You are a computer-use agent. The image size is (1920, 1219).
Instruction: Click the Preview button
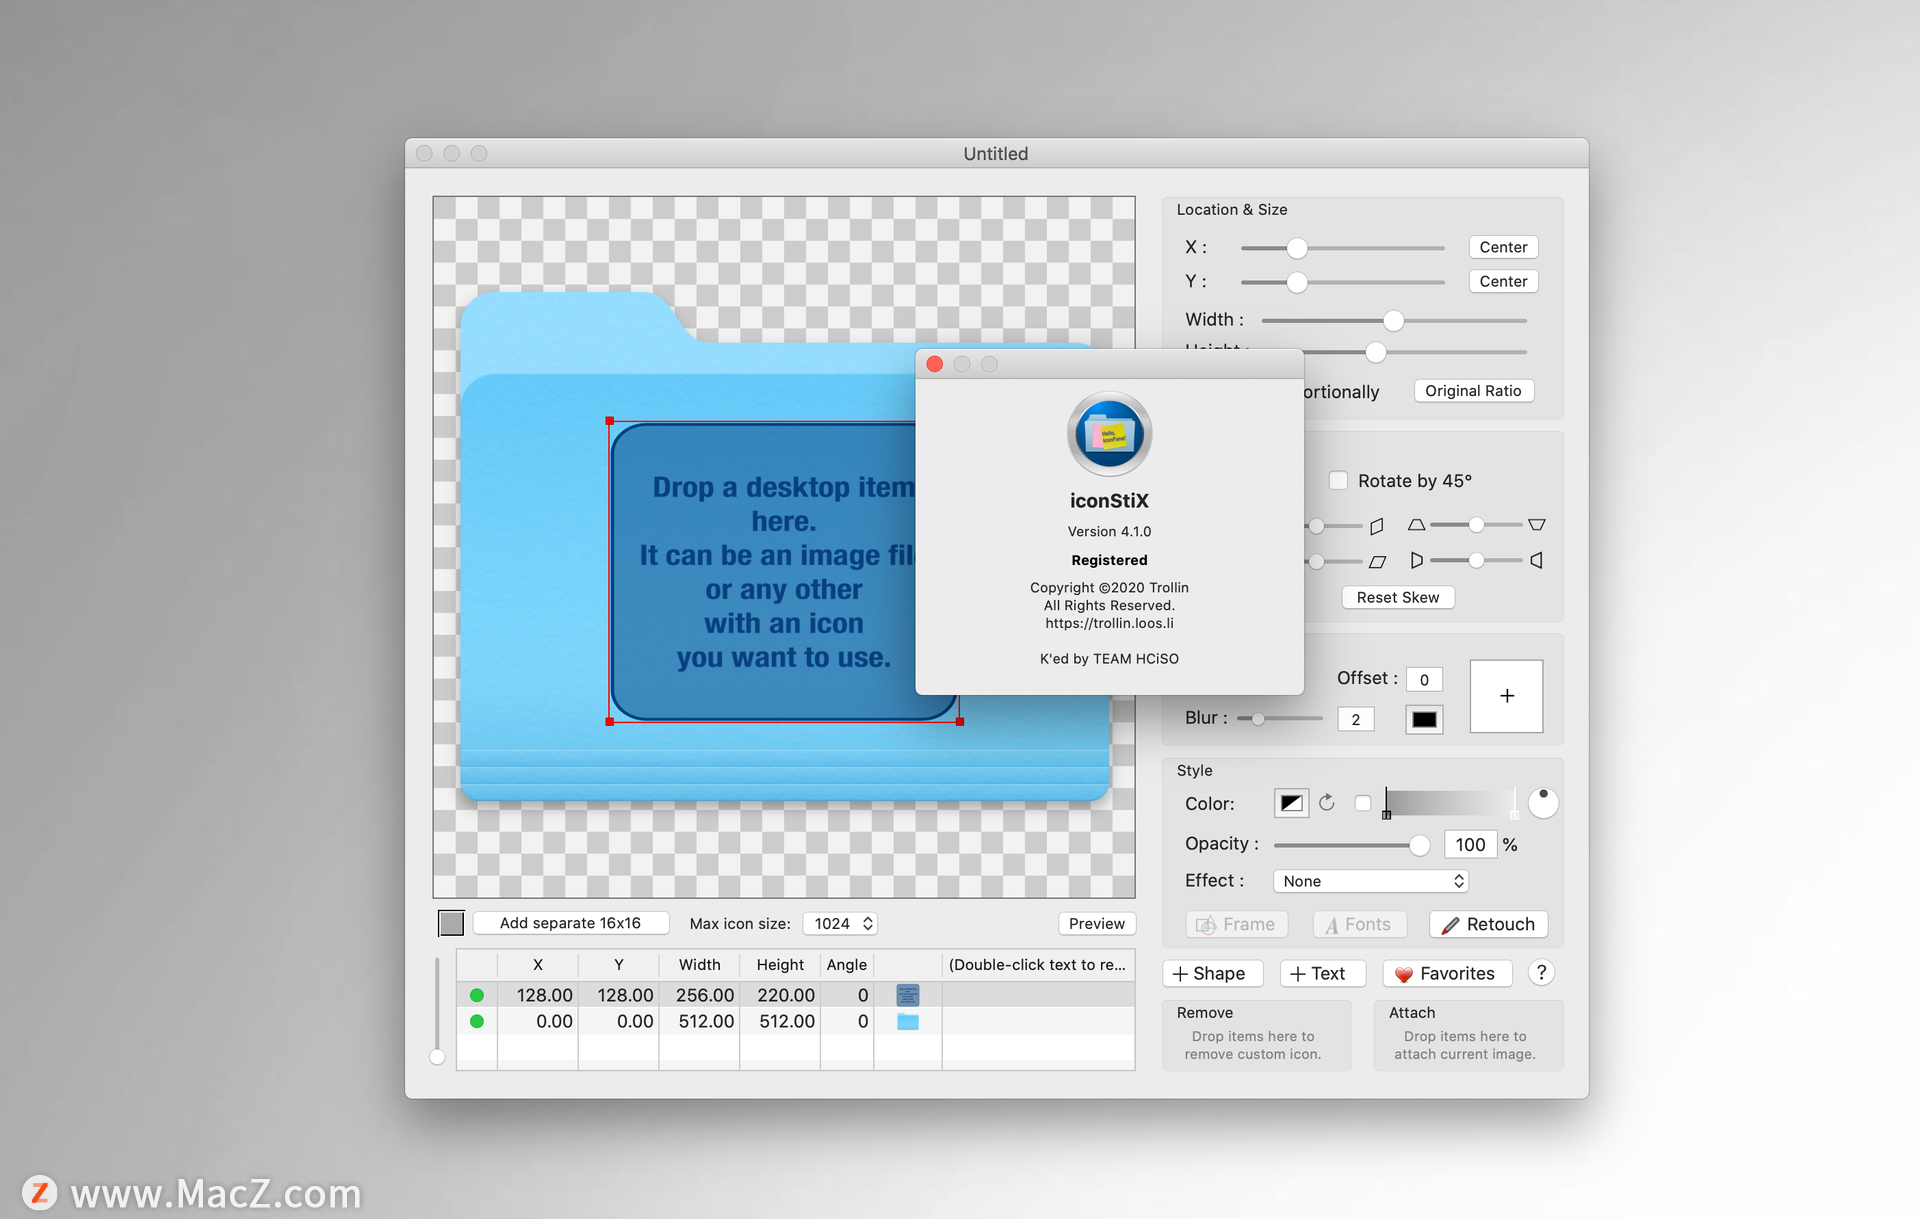pyautogui.click(x=1097, y=924)
